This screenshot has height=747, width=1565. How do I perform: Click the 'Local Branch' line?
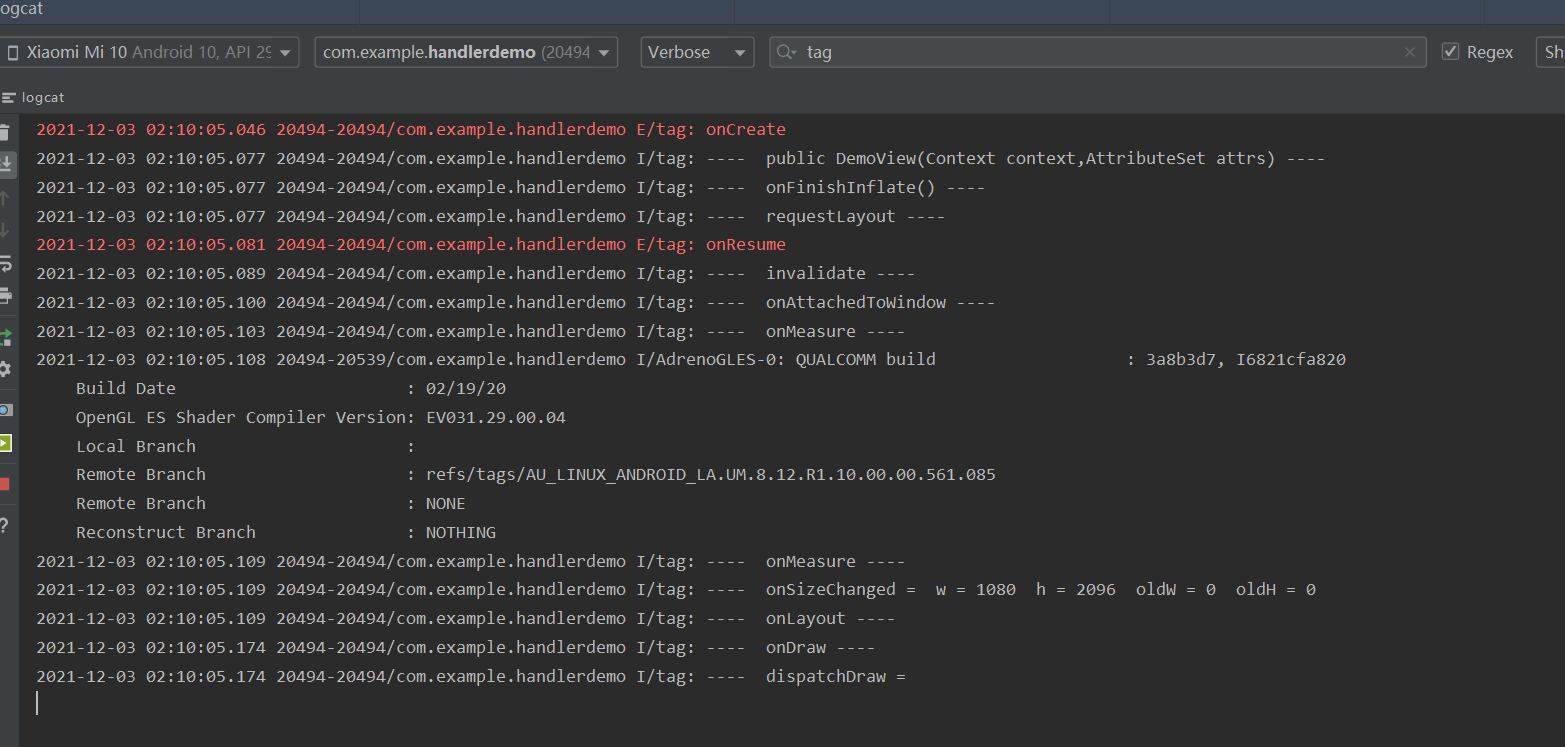(x=245, y=446)
